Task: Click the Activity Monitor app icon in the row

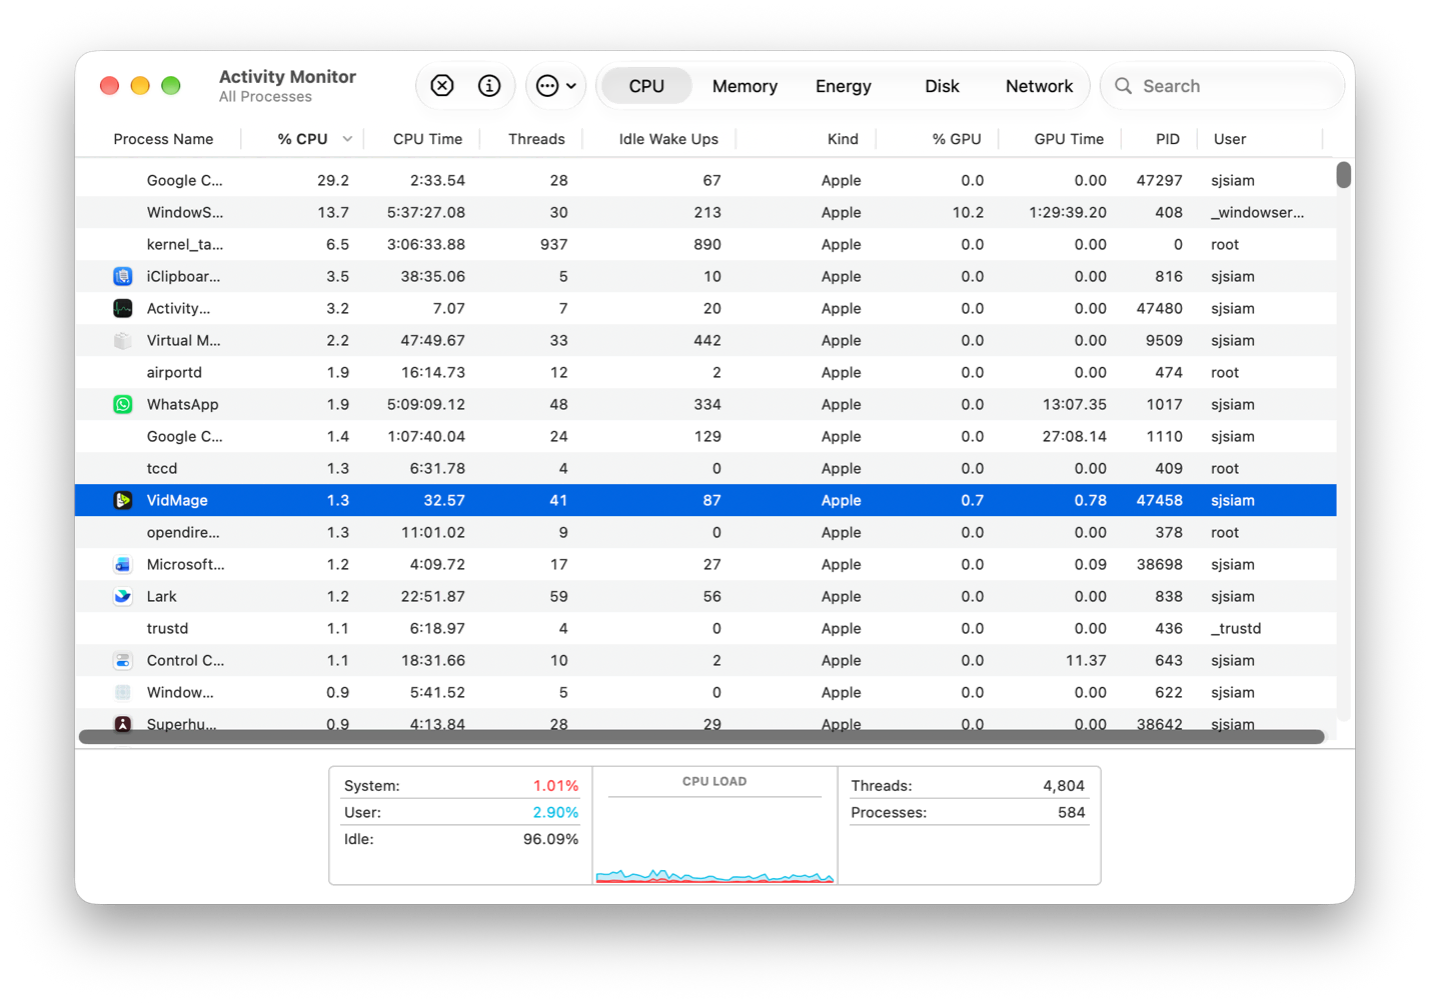Action: pyautogui.click(x=123, y=308)
